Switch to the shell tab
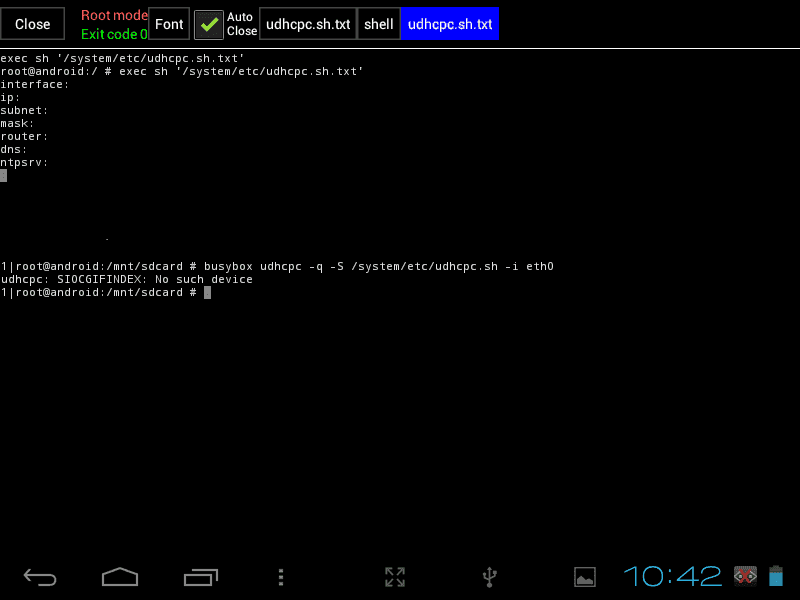 pyautogui.click(x=379, y=23)
